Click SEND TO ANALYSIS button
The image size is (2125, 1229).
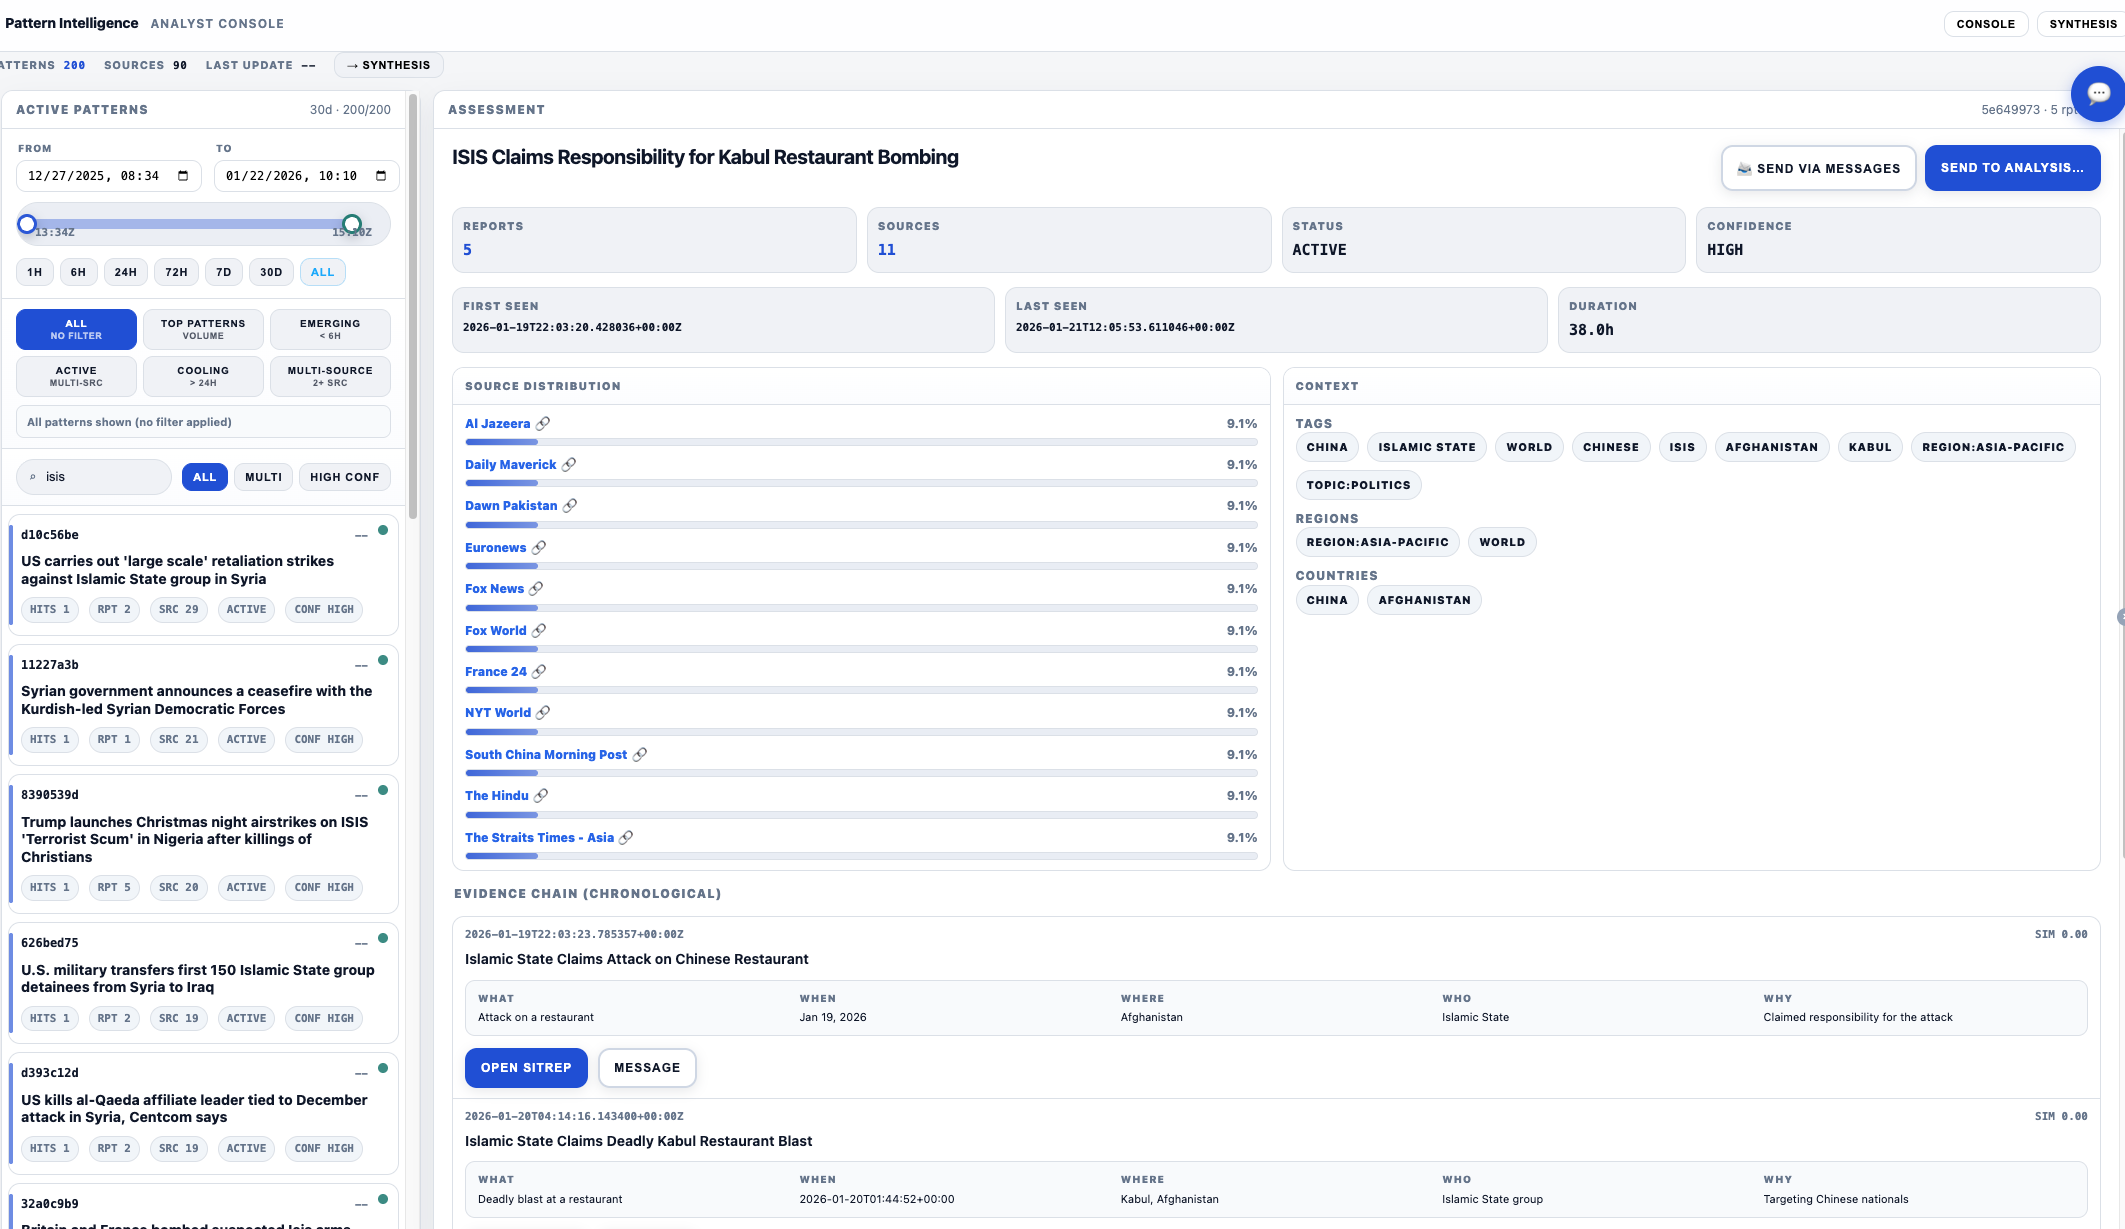tap(2011, 168)
